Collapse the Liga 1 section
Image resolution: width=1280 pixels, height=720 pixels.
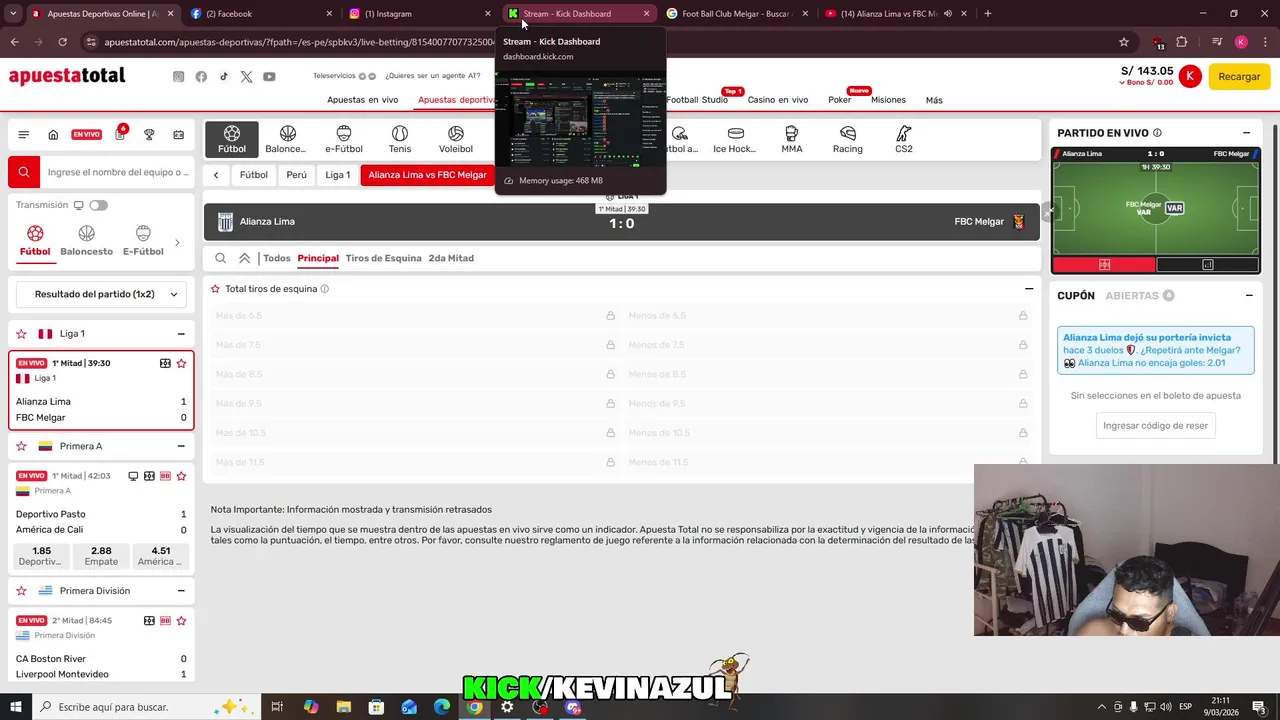coord(181,334)
